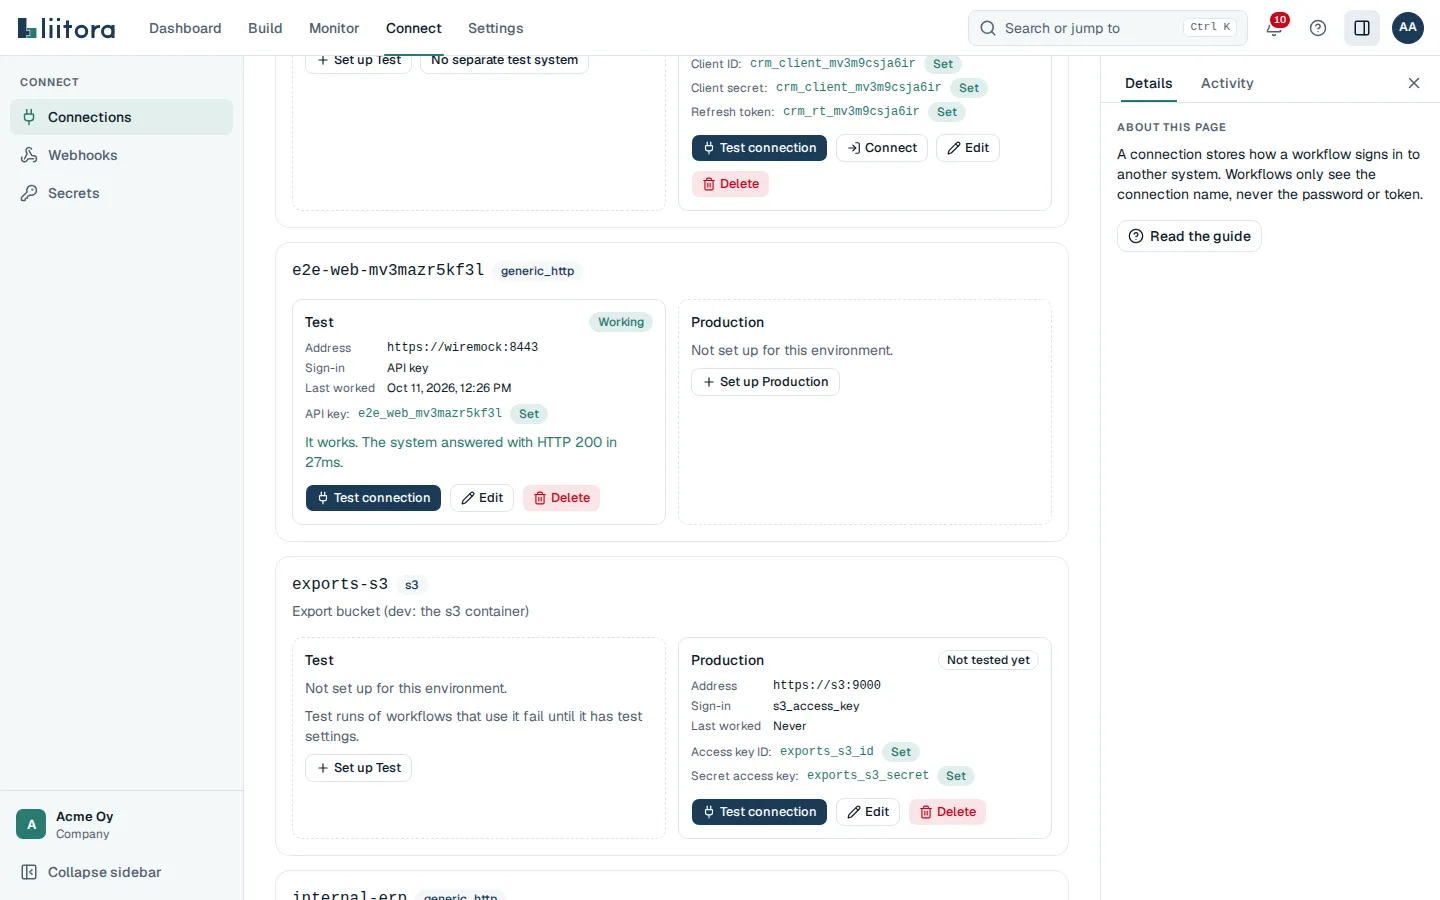Image resolution: width=1440 pixels, height=900 pixels.
Task: Switch to the Activity tab
Action: 1227,83
